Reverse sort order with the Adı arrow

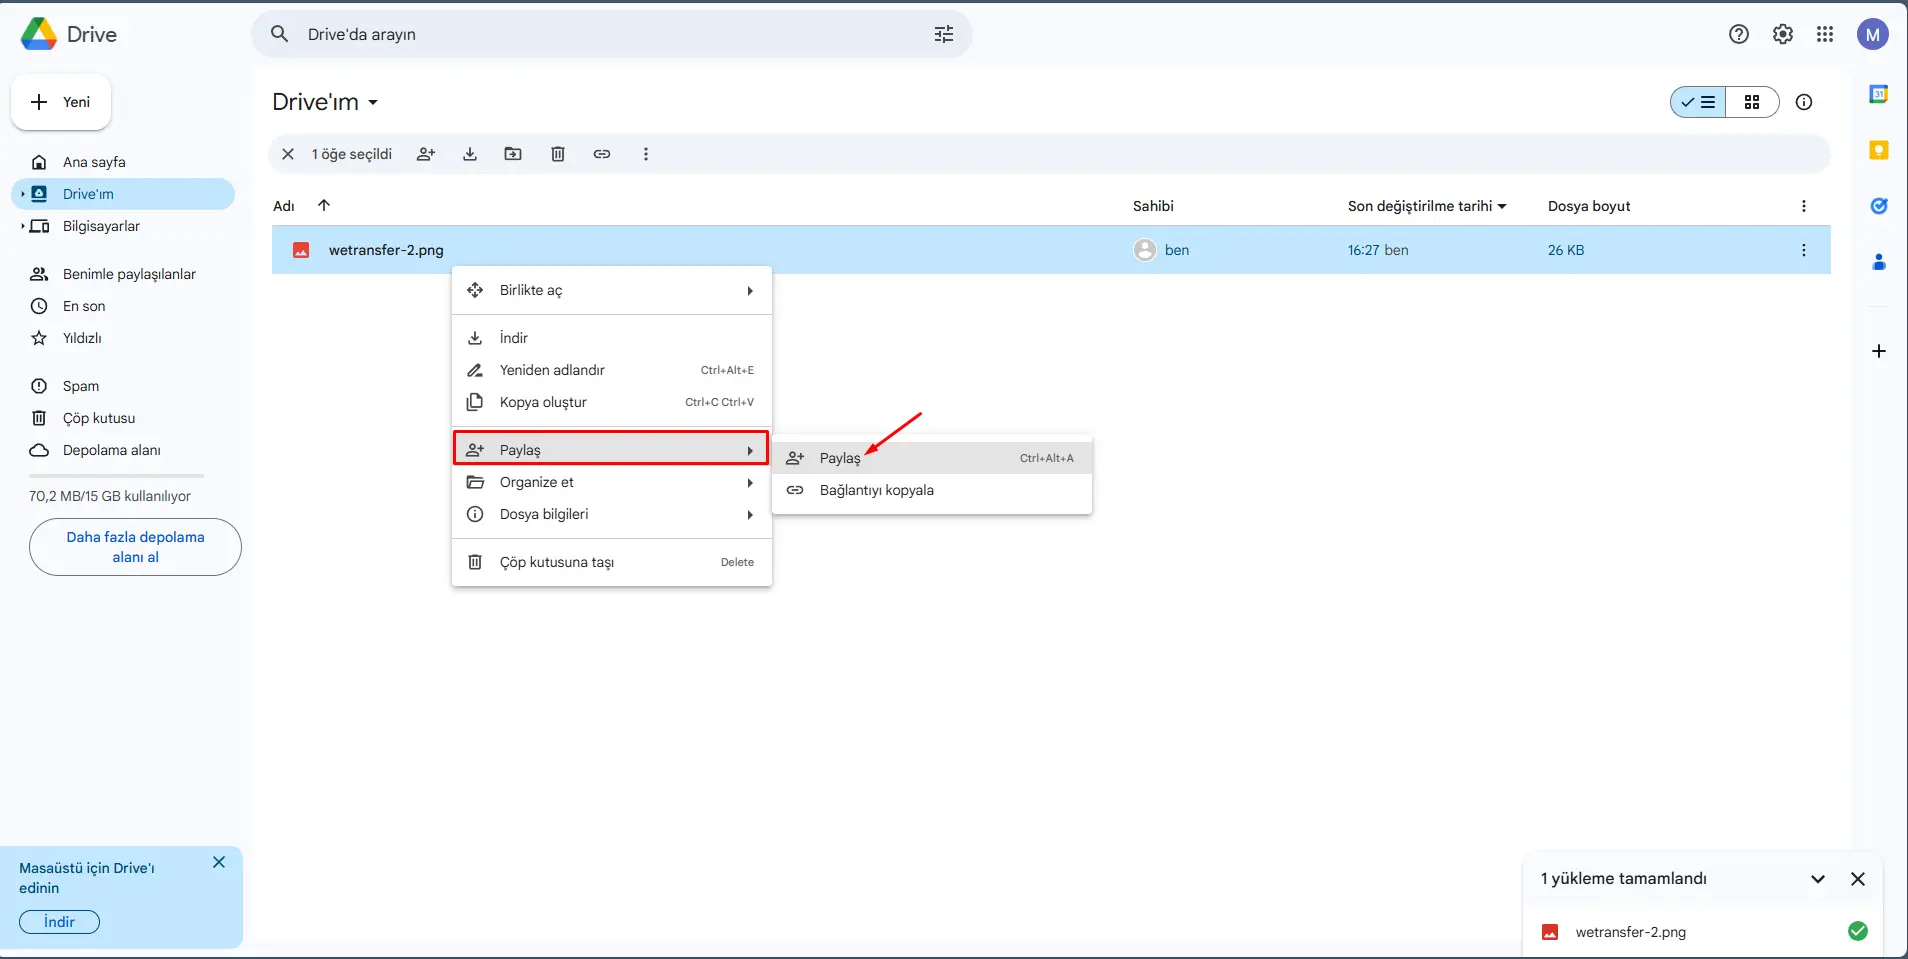click(324, 205)
